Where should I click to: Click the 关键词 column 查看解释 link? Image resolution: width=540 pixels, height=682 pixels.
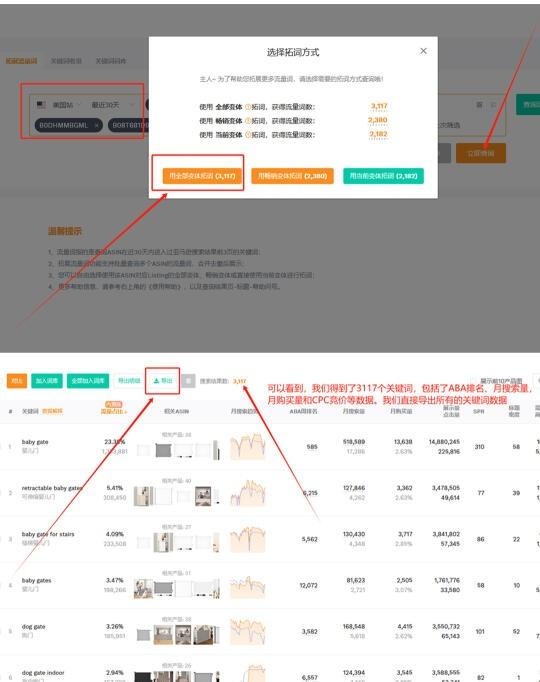coord(52,411)
